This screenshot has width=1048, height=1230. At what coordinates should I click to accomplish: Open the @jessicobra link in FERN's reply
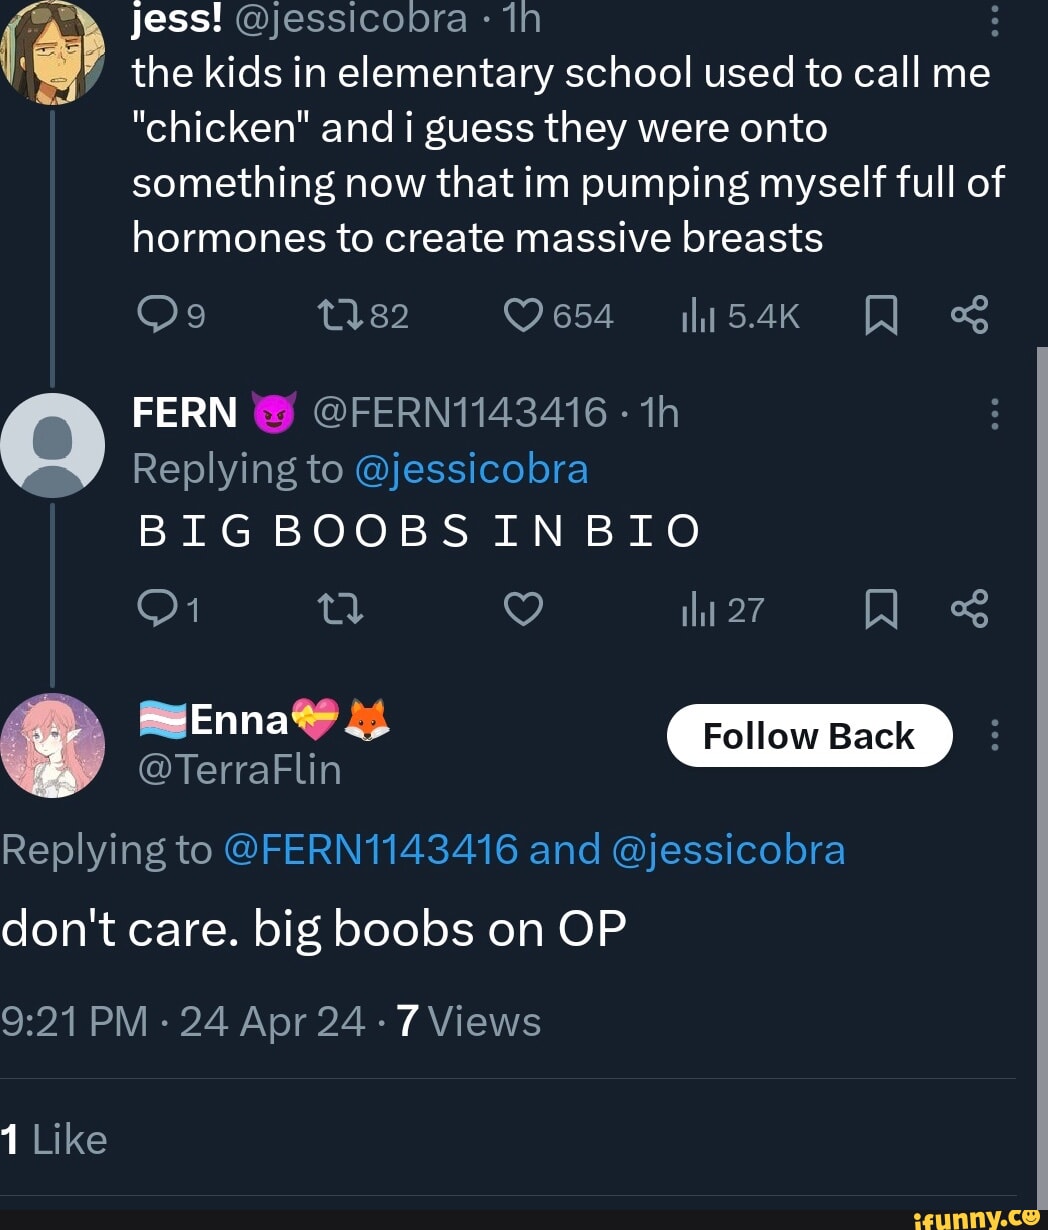point(471,469)
